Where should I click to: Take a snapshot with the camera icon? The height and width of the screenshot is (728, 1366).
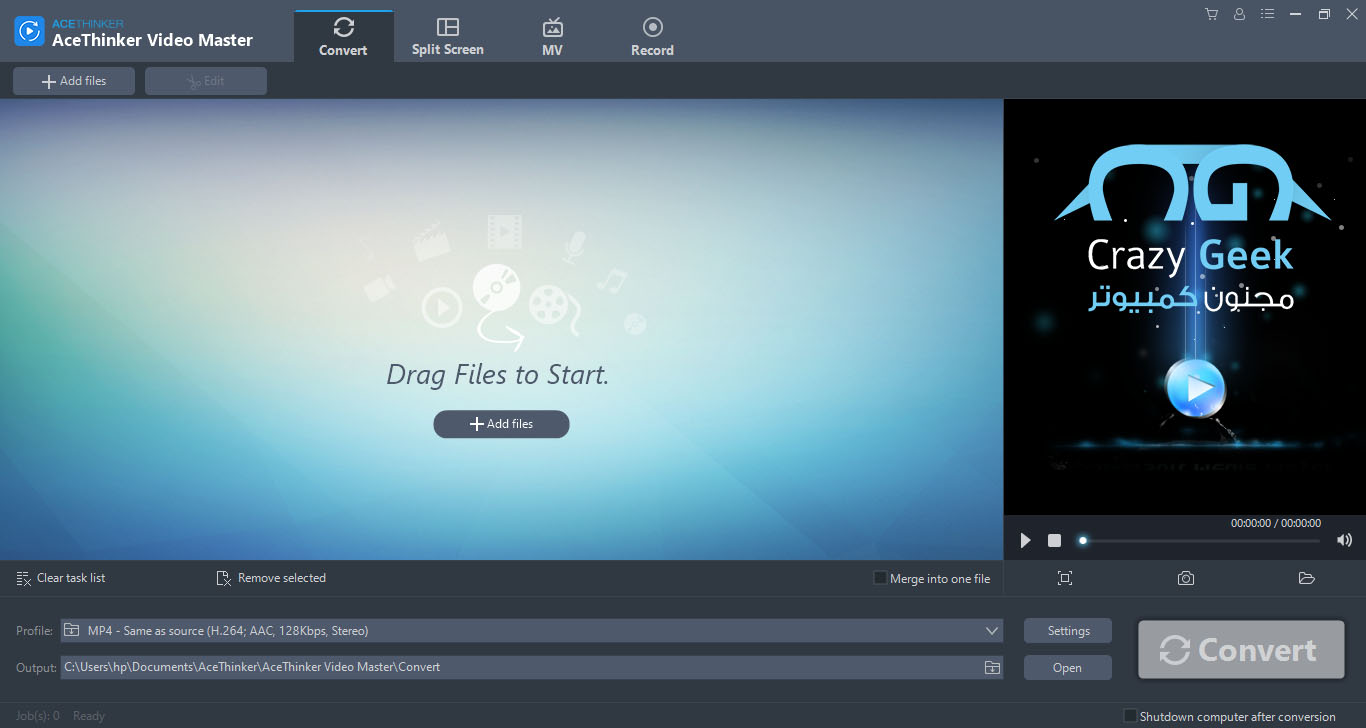1185,578
